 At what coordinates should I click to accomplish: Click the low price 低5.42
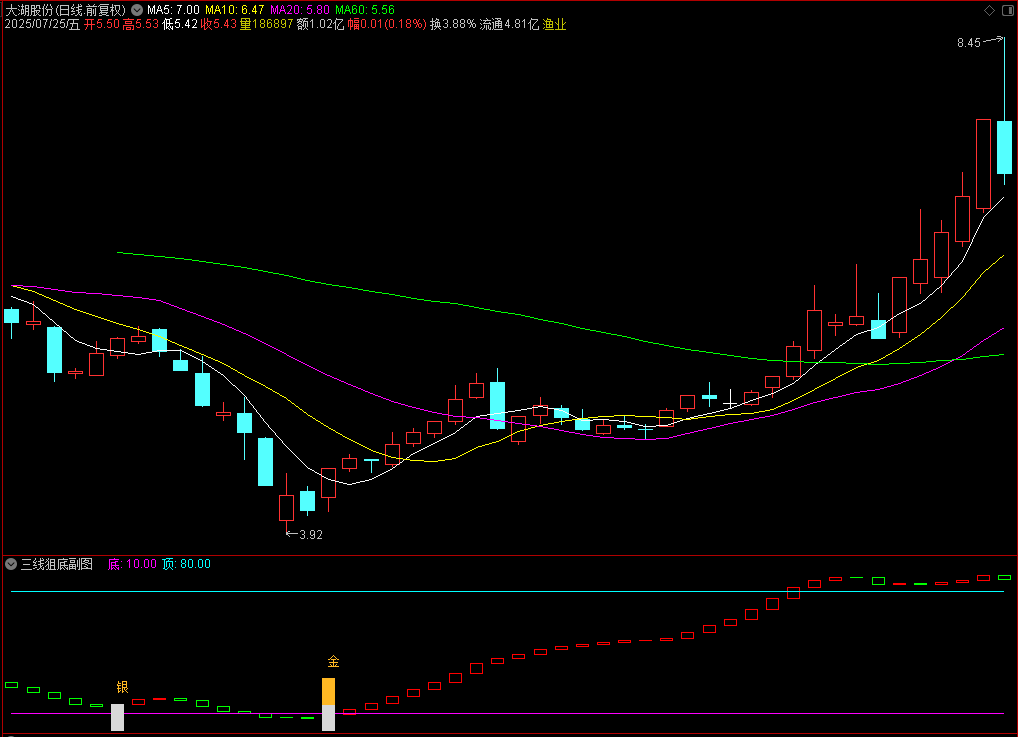click(x=180, y=25)
